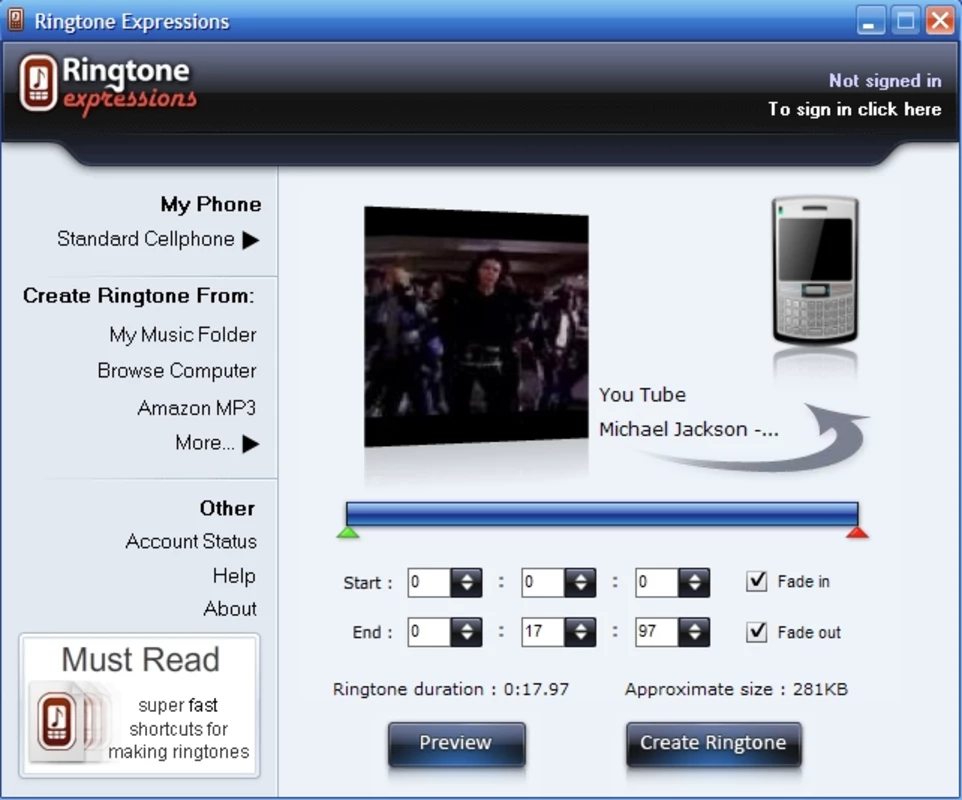
Task: Click the Start seconds input field
Action: [544, 582]
